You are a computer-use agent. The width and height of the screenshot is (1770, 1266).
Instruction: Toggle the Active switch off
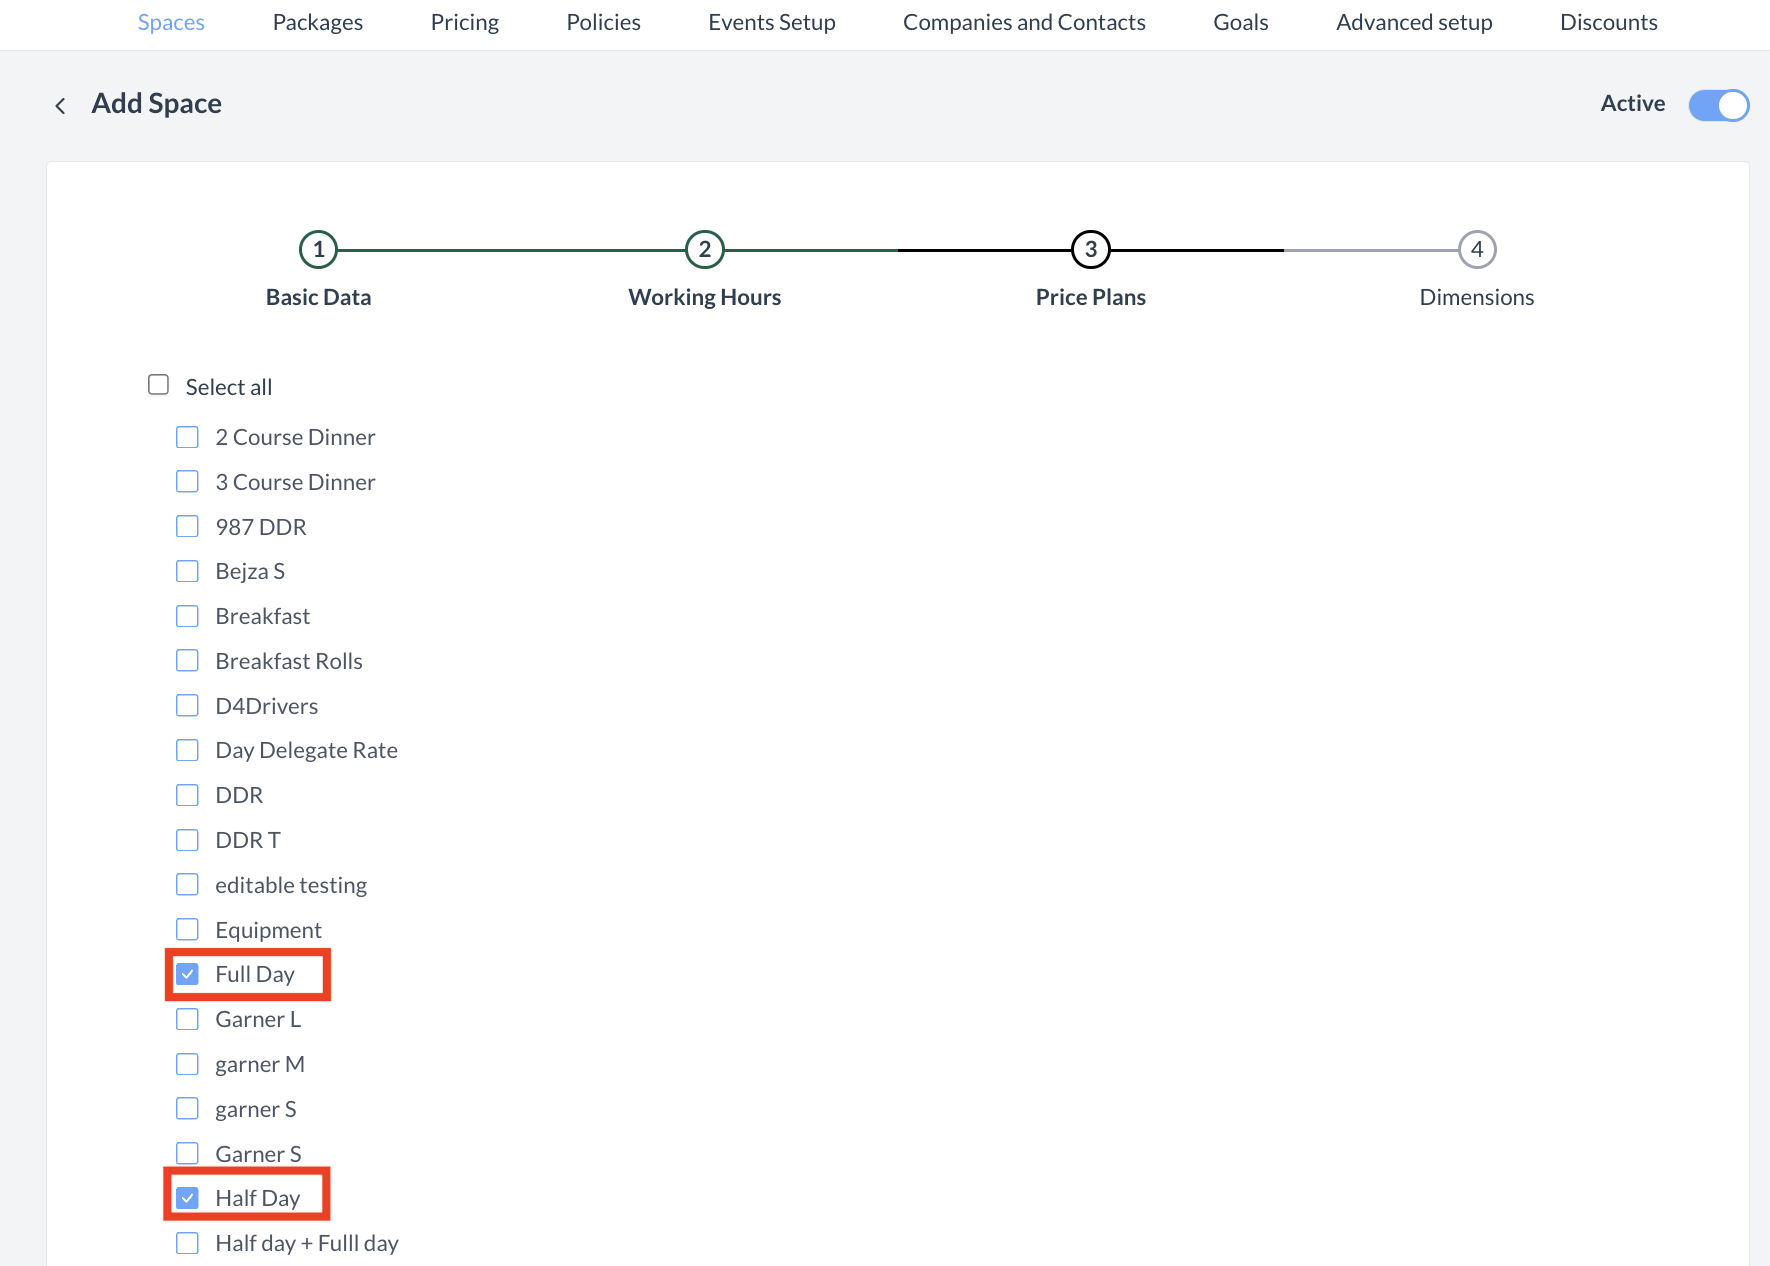(1718, 105)
